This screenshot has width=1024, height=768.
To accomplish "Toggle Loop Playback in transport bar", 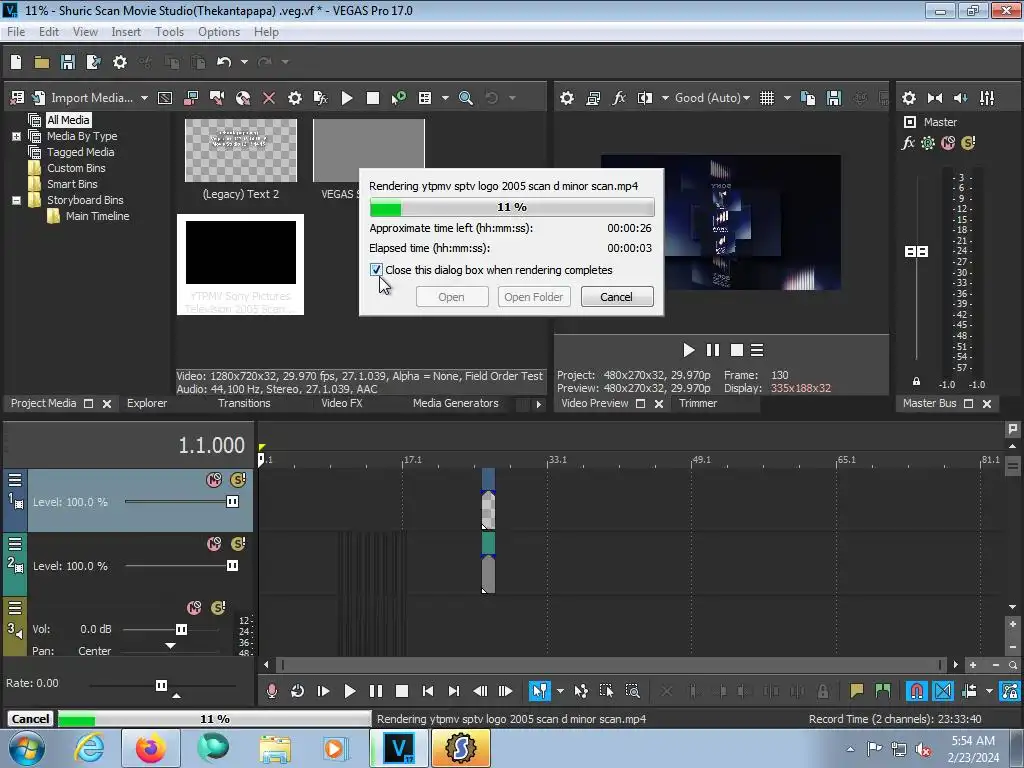I will tap(298, 691).
